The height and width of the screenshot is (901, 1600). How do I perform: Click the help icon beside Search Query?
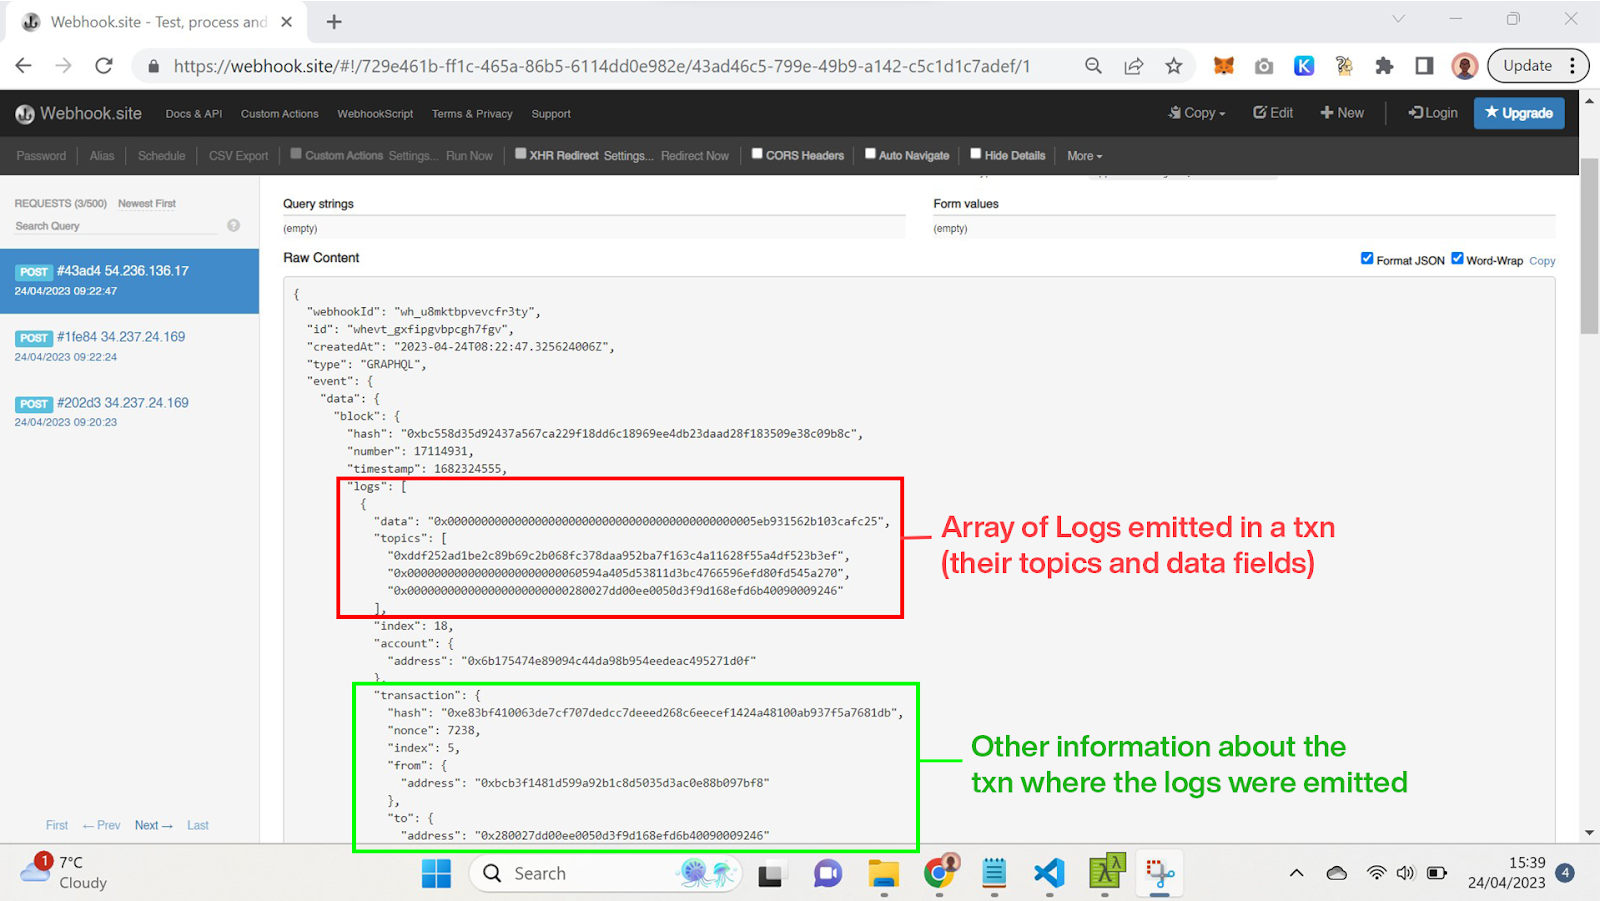coord(233,226)
